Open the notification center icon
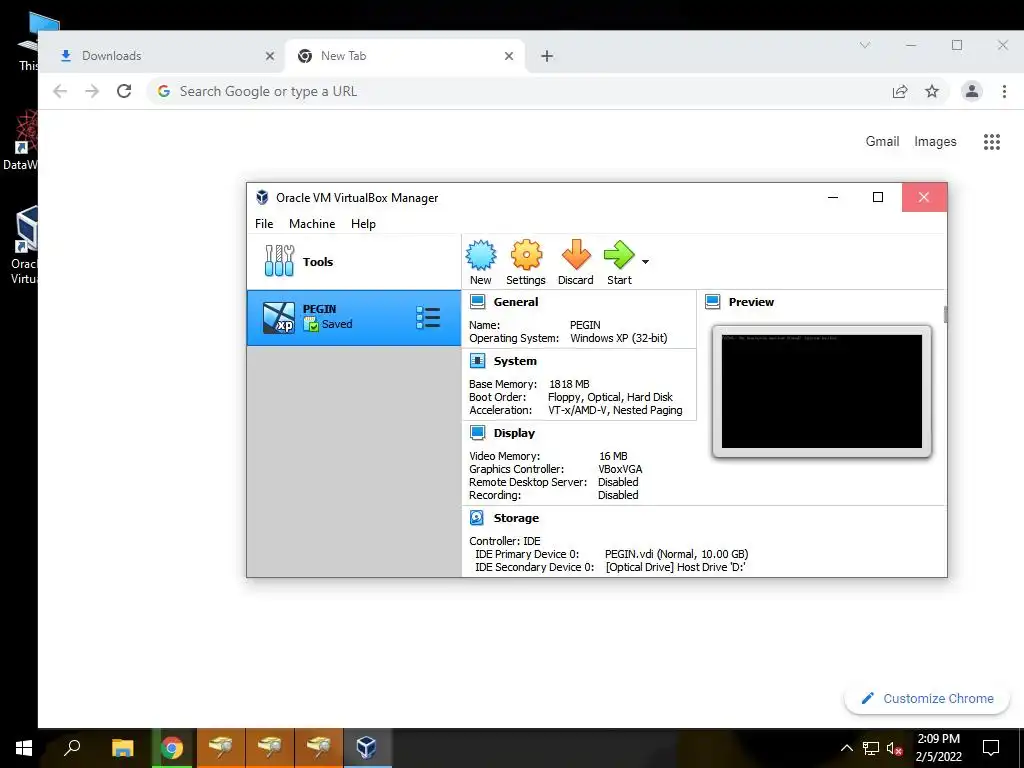The width and height of the screenshot is (1024, 768). coord(991,748)
